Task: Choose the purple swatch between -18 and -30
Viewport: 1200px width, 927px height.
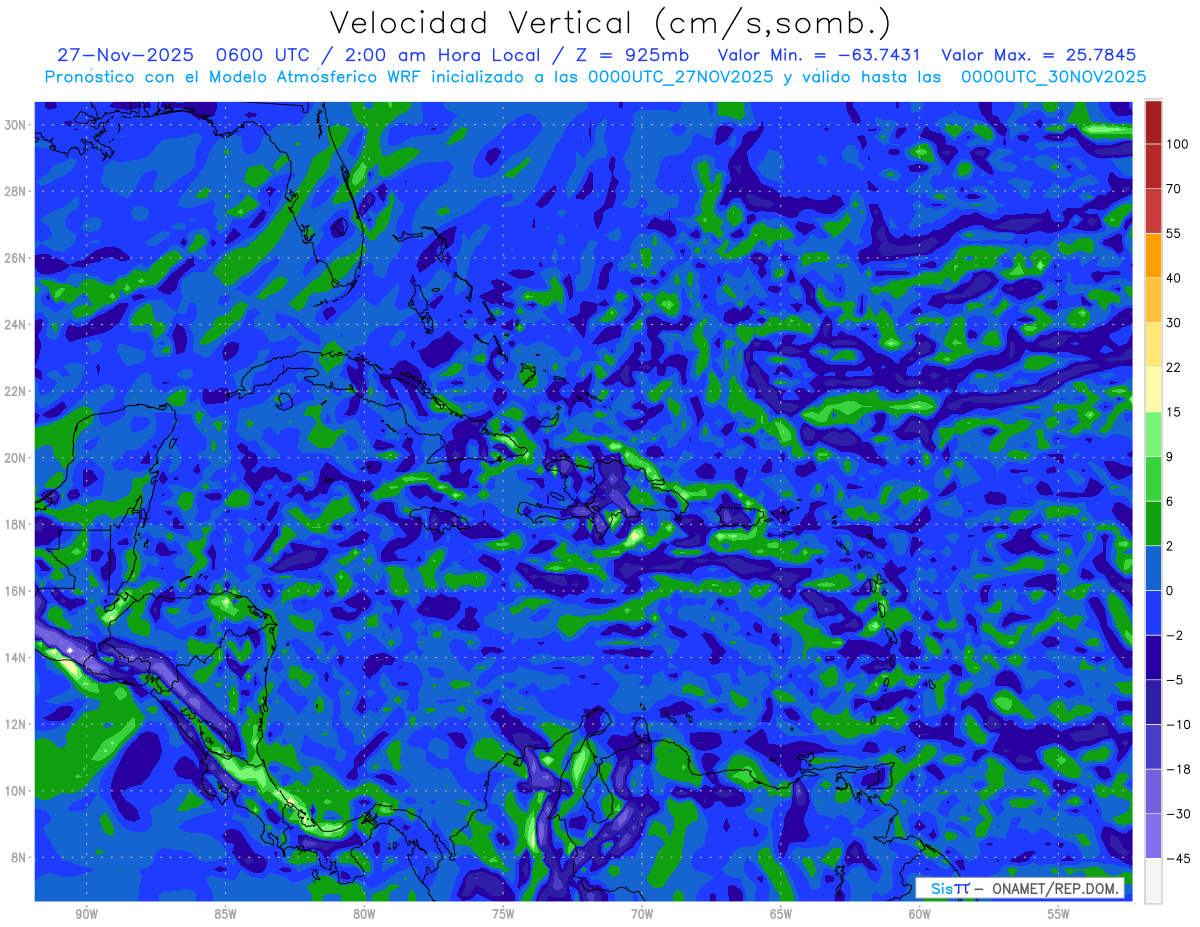Action: (1153, 791)
